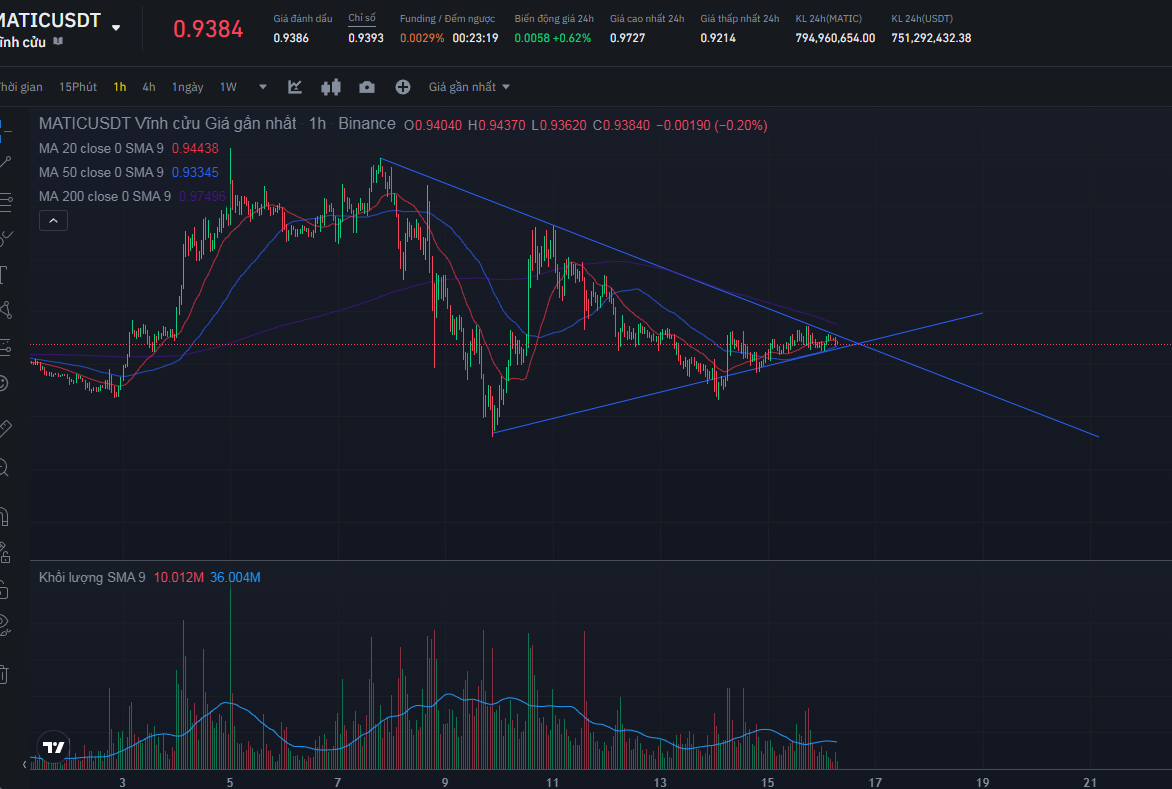Click the 24h high value 0.9727
This screenshot has width=1172, height=789.
pyautogui.click(x=627, y=38)
